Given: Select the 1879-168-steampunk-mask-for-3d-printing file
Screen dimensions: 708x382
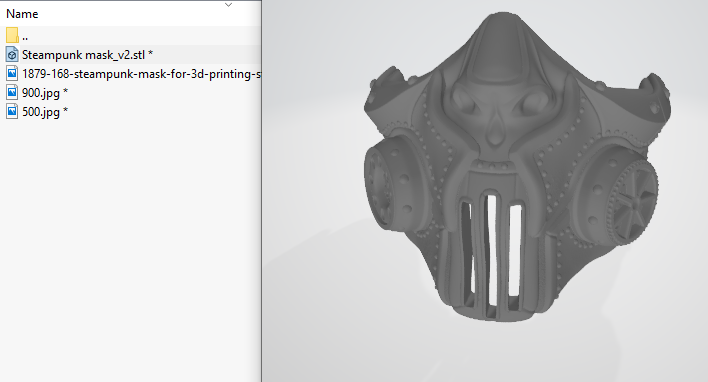Looking at the screenshot, I should click(x=141, y=74).
